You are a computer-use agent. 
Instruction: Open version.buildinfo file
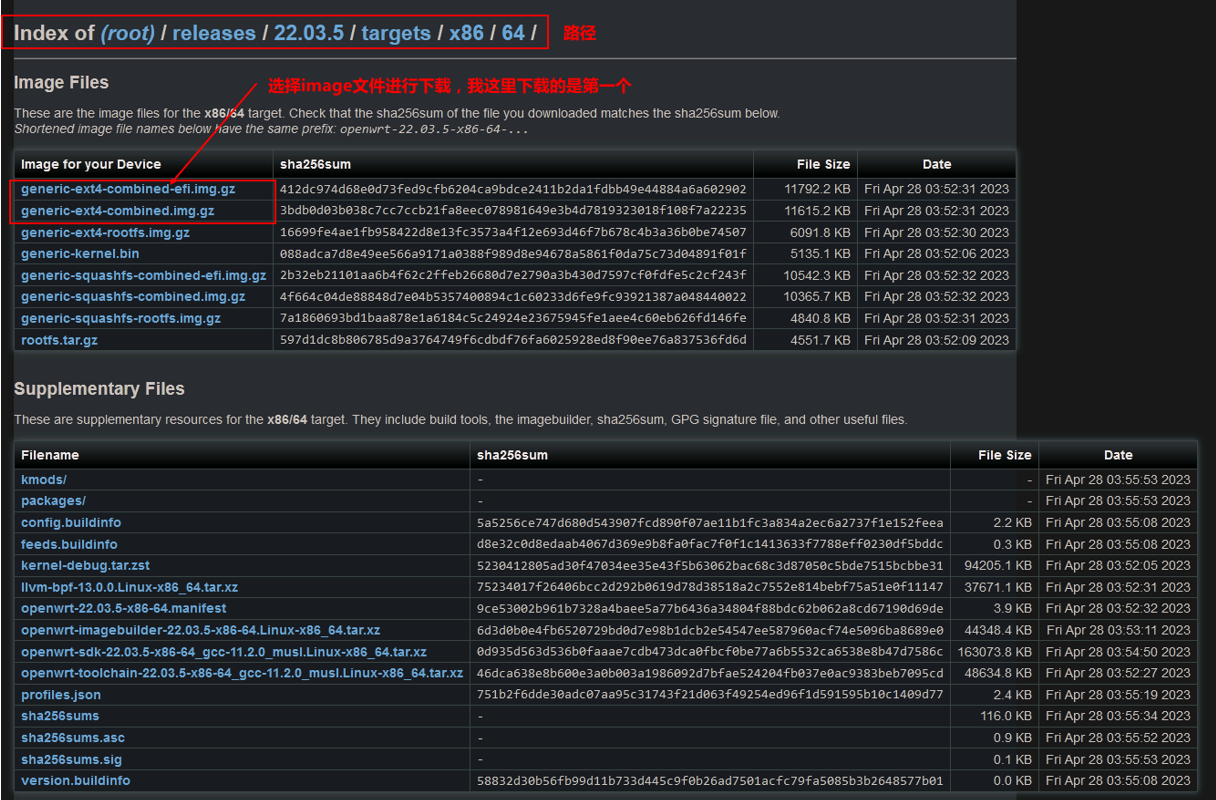(x=75, y=781)
